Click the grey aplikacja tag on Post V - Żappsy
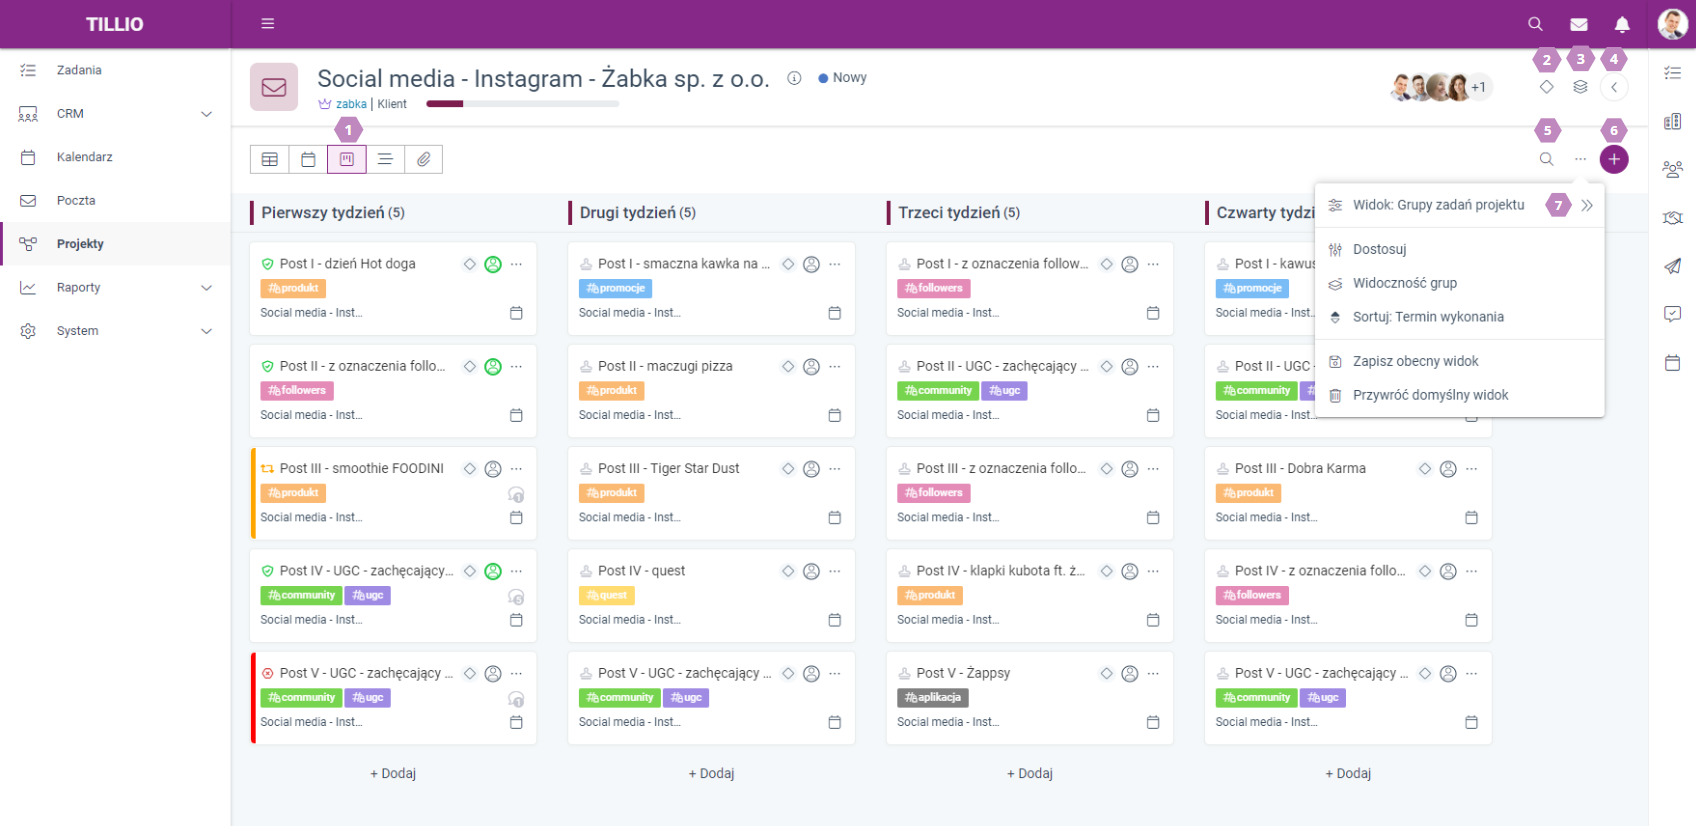Screen dimensions: 1696x826 [933, 697]
